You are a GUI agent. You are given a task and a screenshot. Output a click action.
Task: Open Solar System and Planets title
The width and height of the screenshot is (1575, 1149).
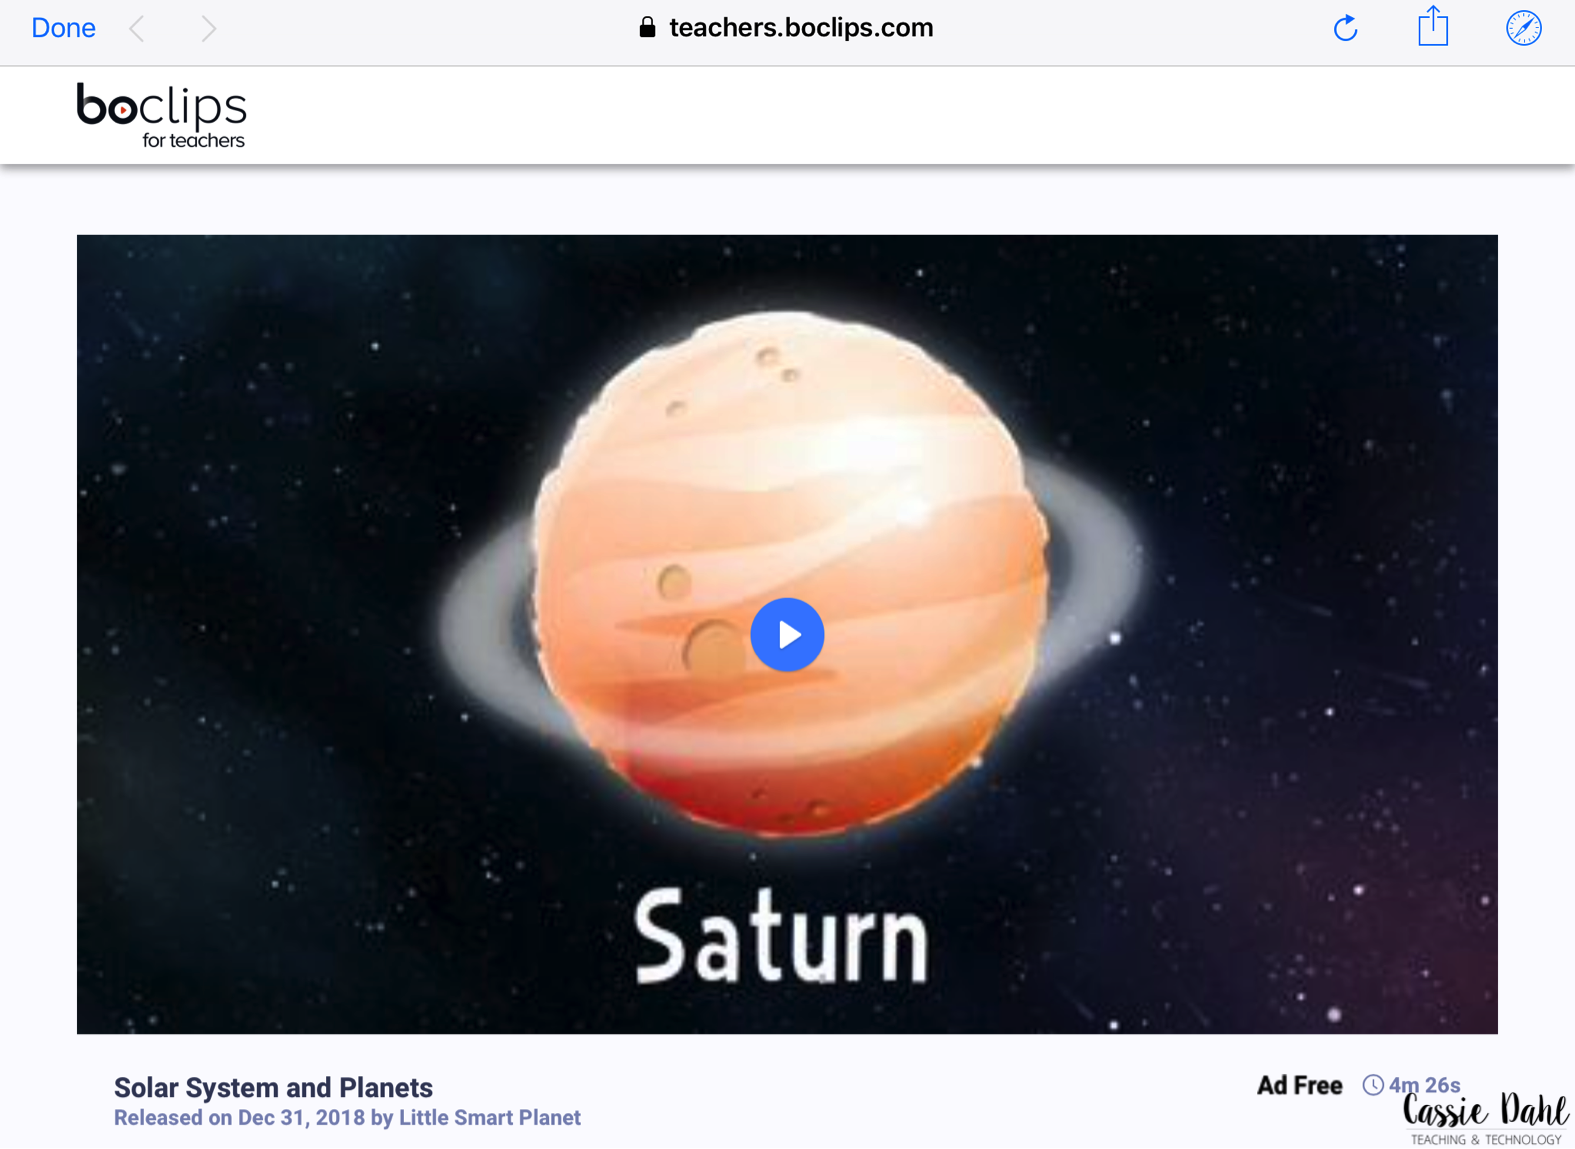click(273, 1088)
